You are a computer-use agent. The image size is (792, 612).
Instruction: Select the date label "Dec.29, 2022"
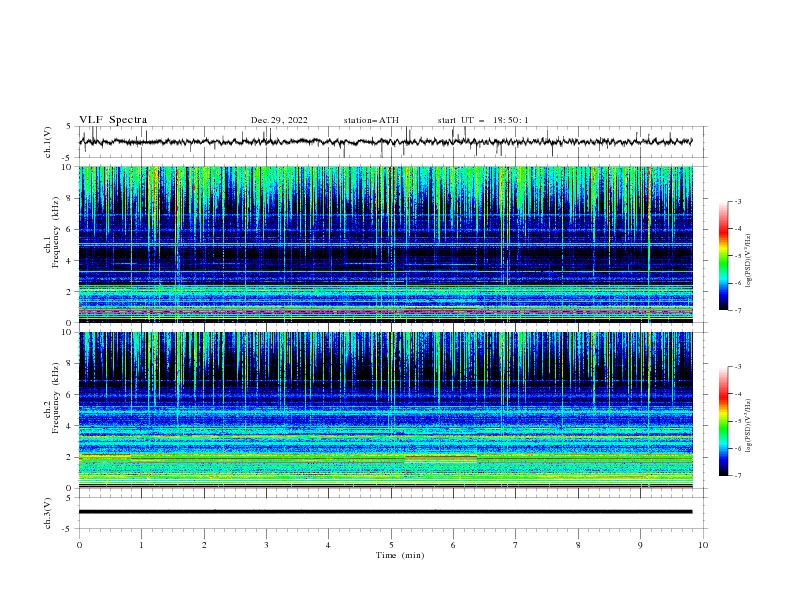click(279, 120)
